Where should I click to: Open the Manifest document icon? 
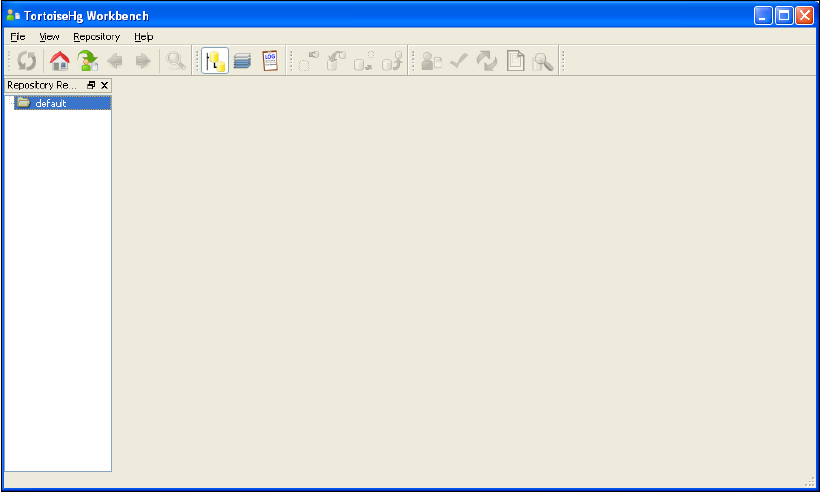pyautogui.click(x=515, y=61)
